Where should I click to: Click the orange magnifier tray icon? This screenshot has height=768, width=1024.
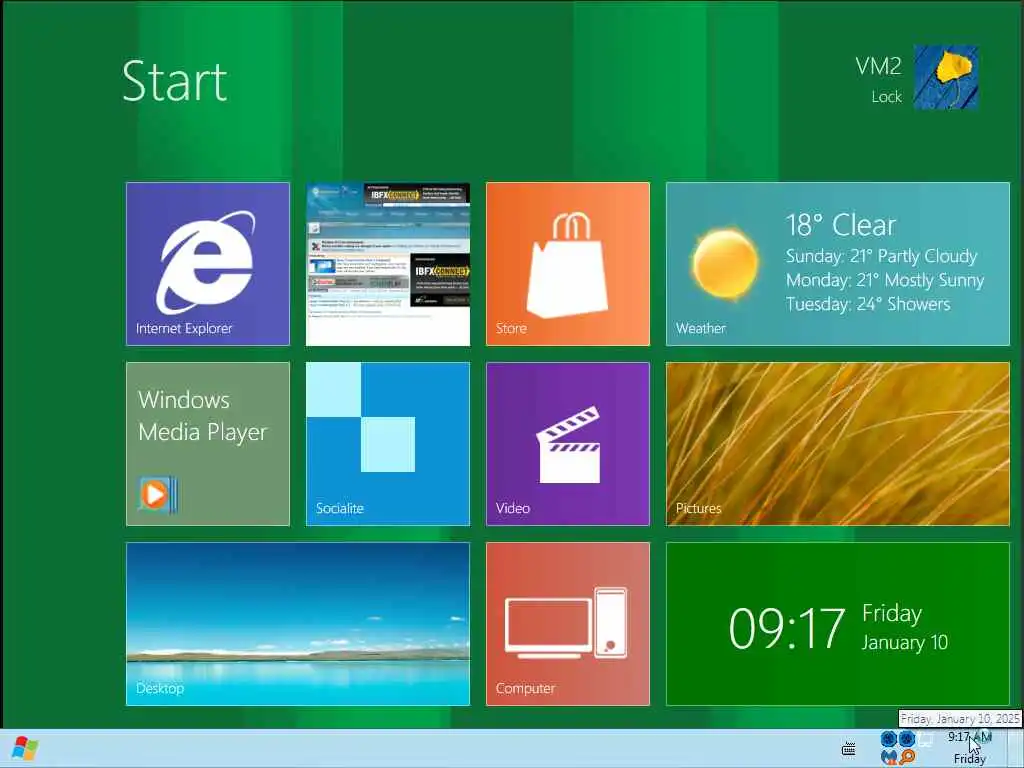pyautogui.click(x=906, y=758)
